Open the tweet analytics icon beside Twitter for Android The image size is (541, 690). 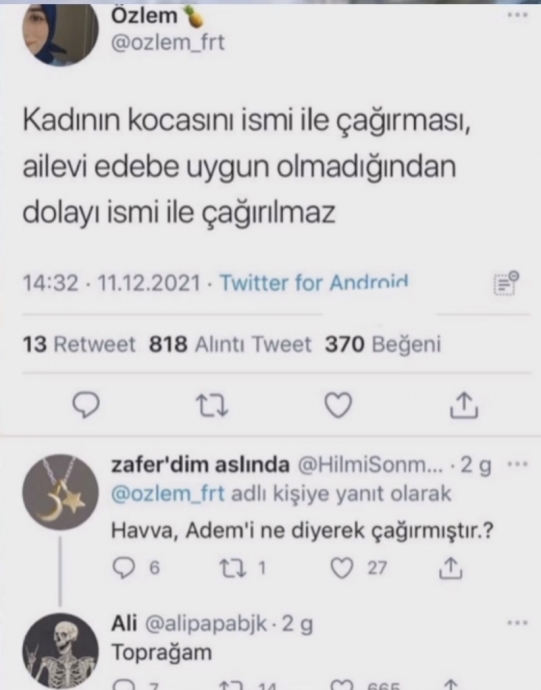click(506, 283)
